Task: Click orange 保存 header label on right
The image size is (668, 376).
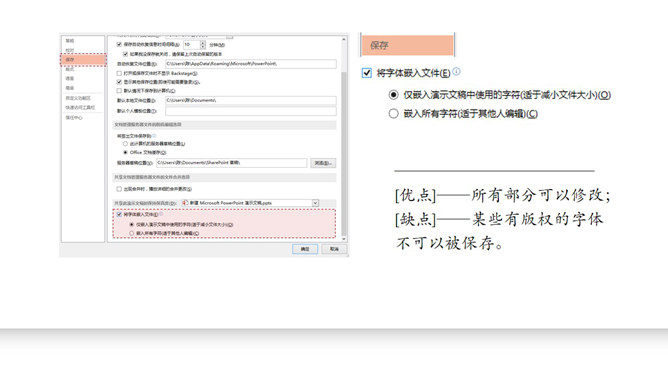Action: coord(408,45)
